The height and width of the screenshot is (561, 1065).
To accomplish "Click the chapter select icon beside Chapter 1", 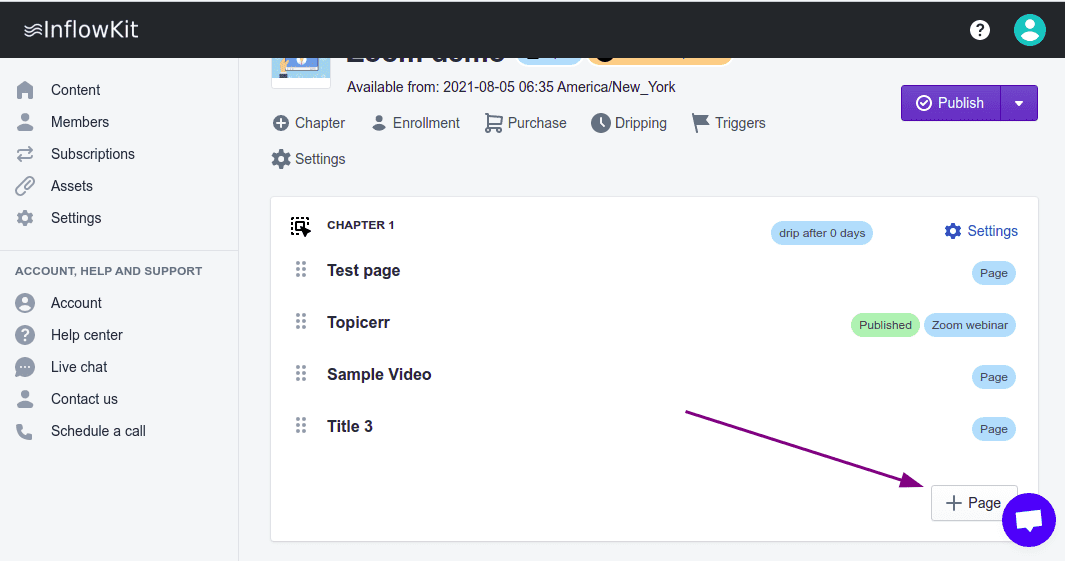I will click(x=301, y=226).
